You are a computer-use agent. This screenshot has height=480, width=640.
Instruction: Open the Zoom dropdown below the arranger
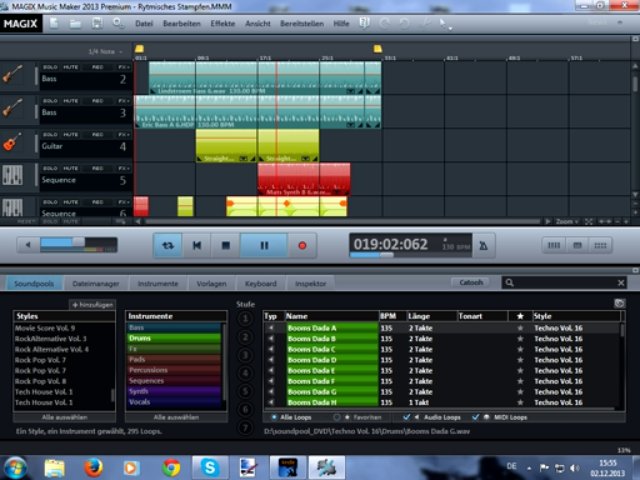568,221
